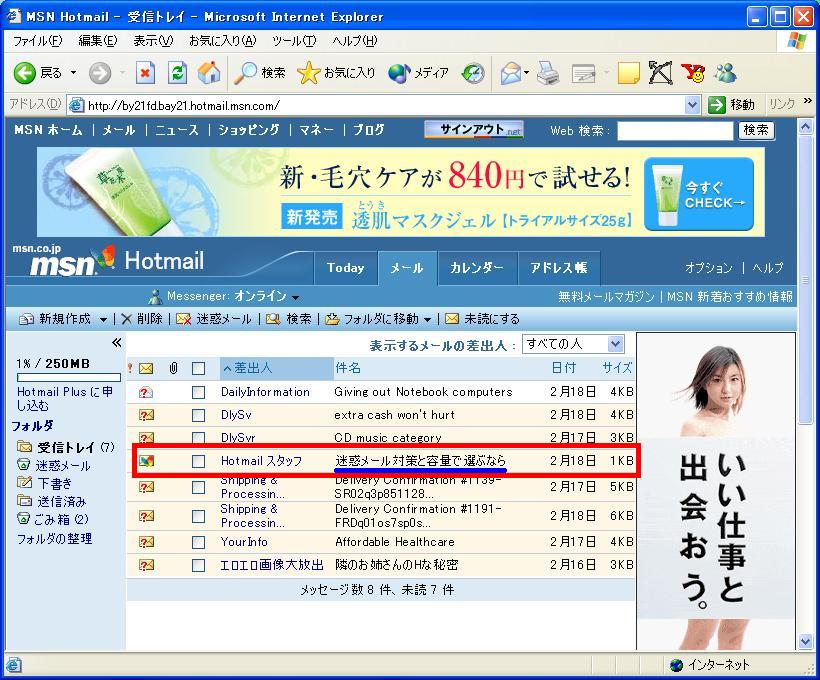The width and height of the screenshot is (820, 680).
Task: Click the 検索 mail search toolbar button
Action: [x=289, y=319]
